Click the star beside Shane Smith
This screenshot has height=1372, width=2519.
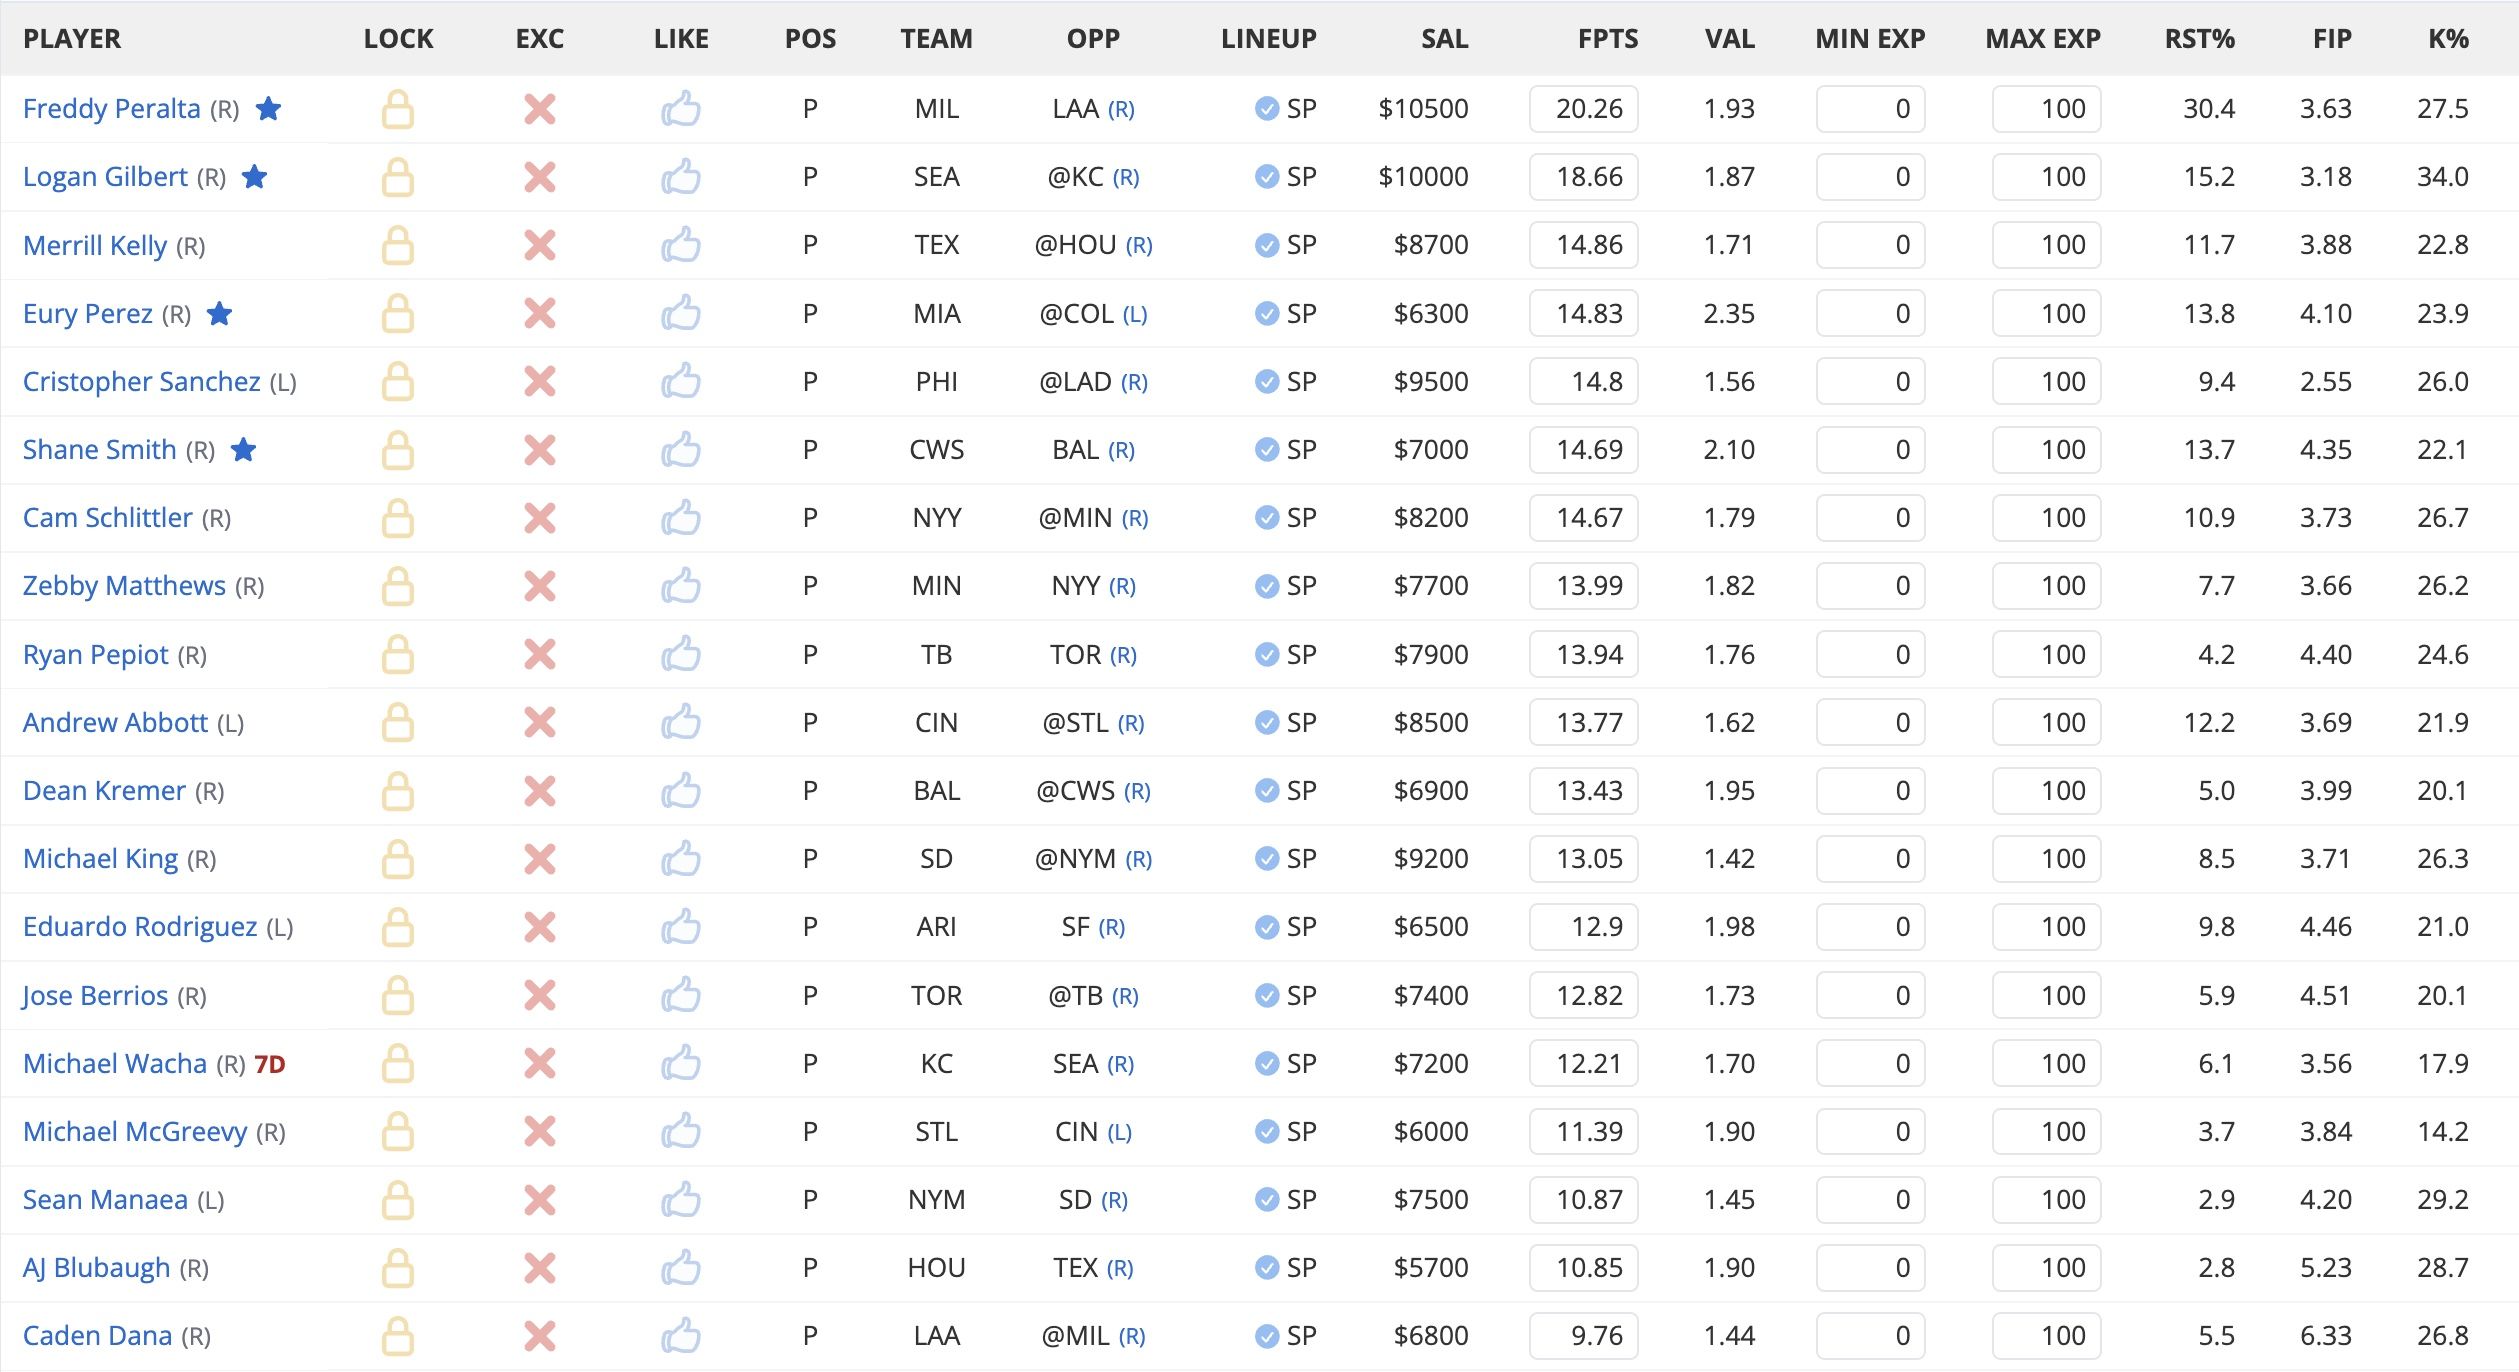pos(244,450)
